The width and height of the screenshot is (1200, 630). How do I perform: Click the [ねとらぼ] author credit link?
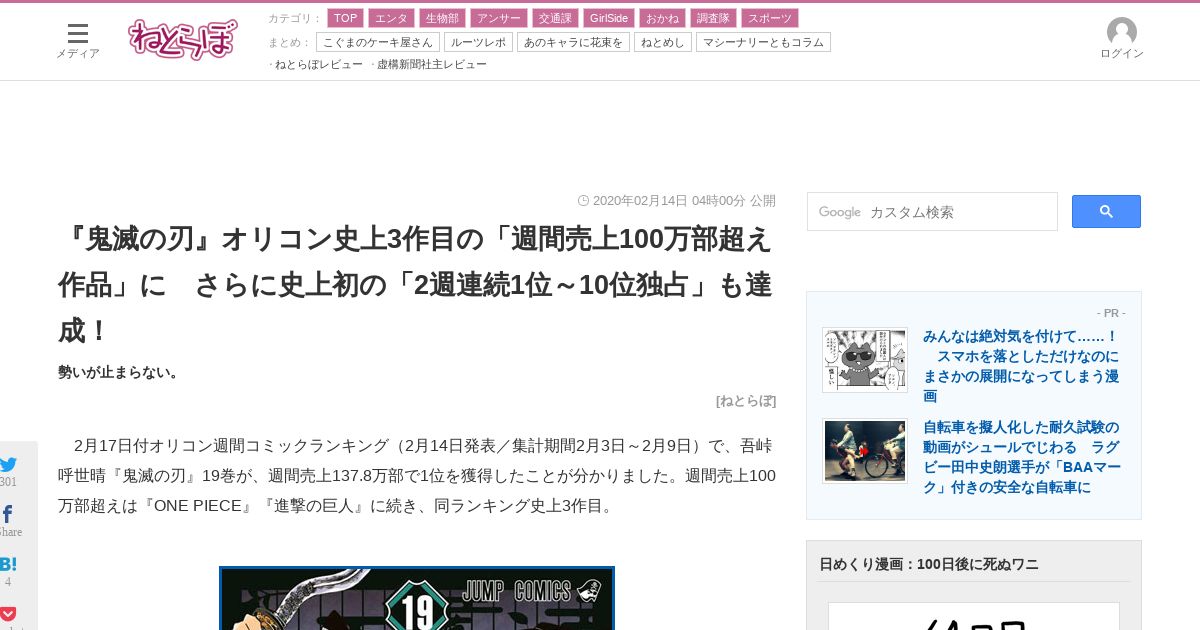click(x=746, y=400)
